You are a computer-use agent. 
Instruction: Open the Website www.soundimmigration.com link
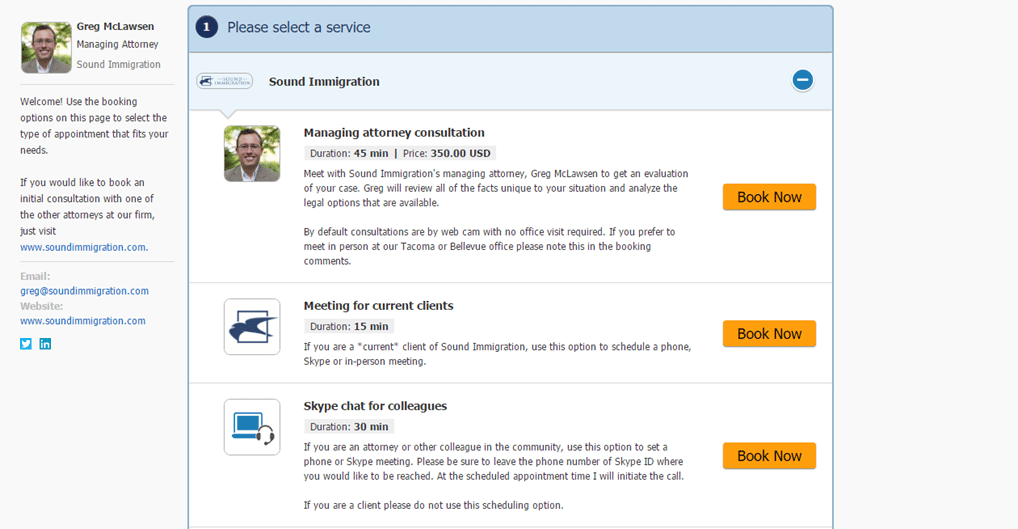(x=82, y=321)
